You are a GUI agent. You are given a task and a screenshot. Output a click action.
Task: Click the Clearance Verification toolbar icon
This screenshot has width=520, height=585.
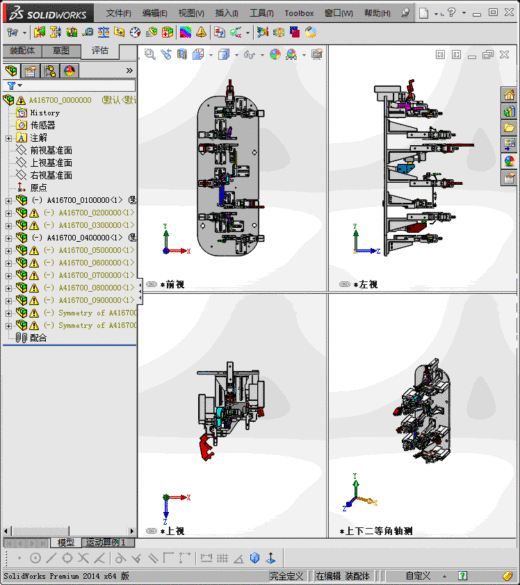pos(55,32)
